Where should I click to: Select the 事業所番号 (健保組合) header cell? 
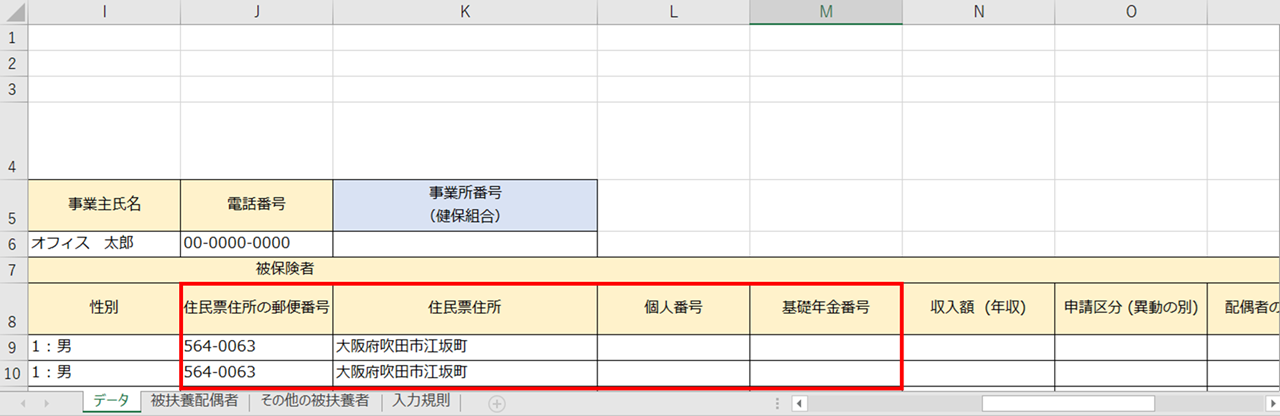[465, 204]
